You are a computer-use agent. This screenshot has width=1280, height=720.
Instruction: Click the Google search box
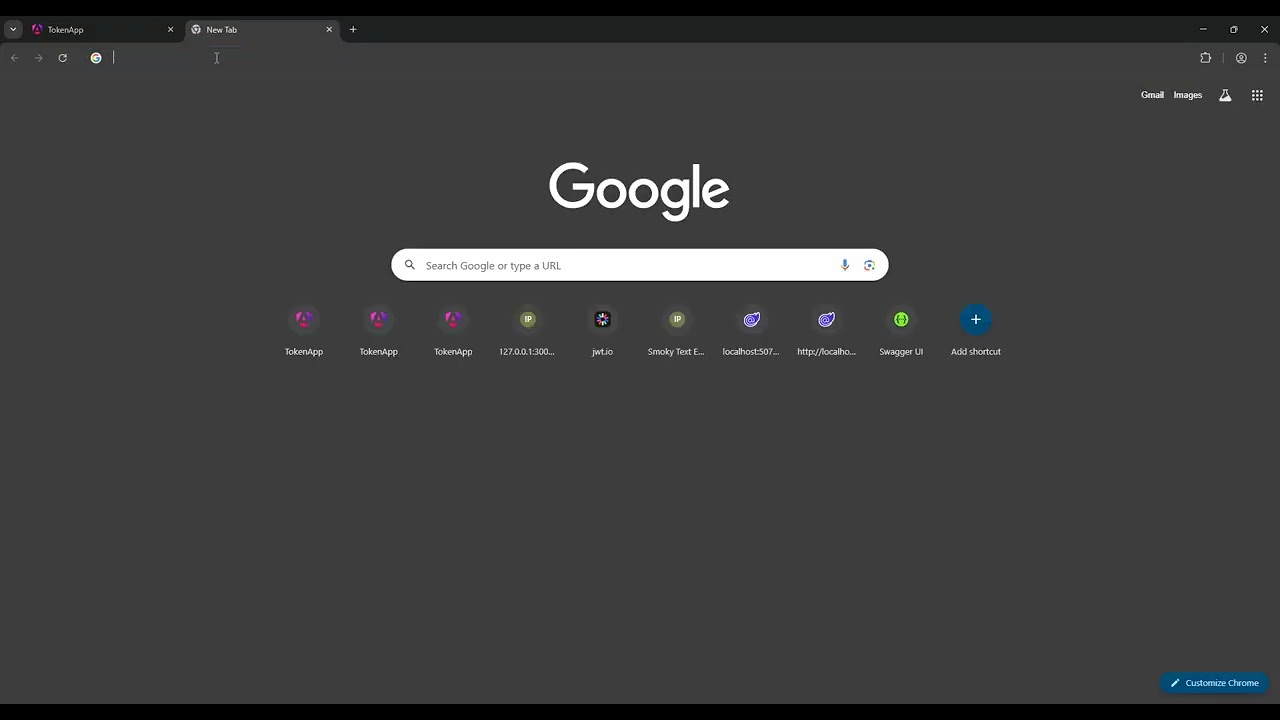(640, 265)
